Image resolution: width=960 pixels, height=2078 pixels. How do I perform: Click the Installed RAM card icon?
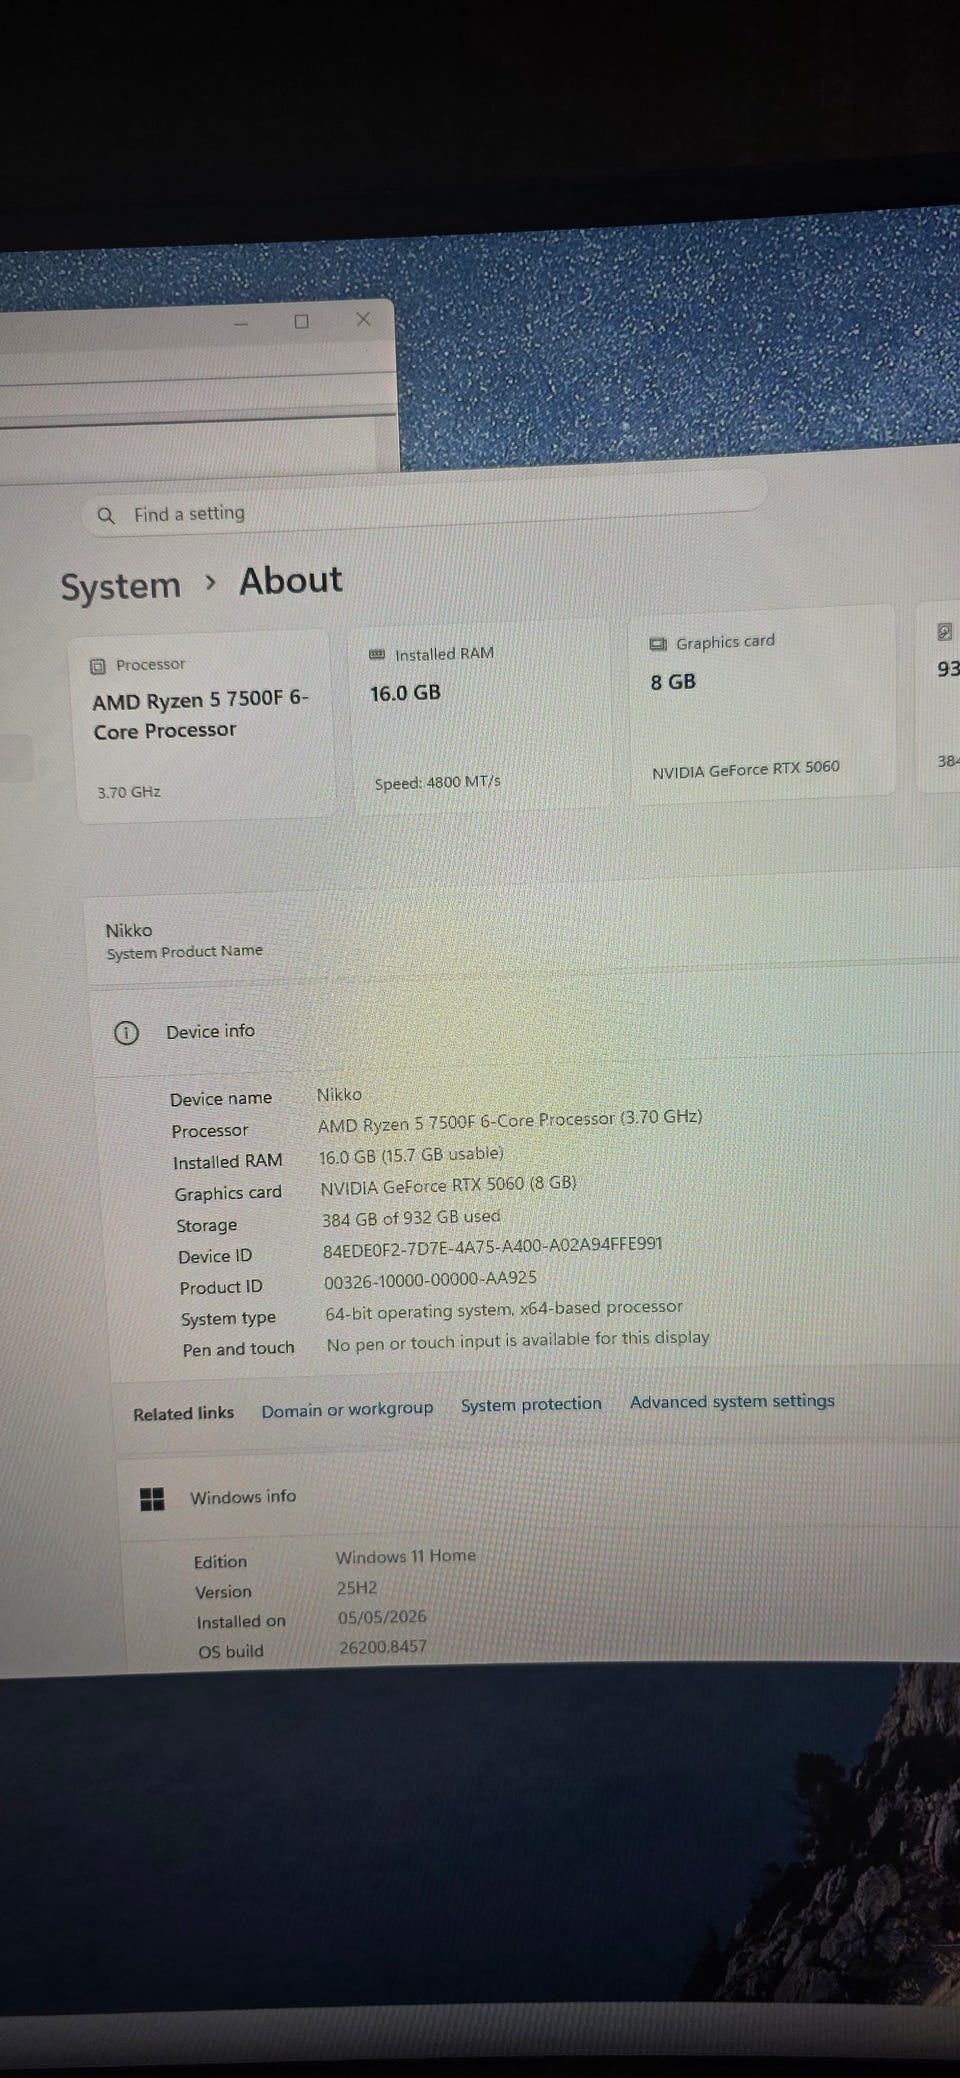tap(377, 655)
